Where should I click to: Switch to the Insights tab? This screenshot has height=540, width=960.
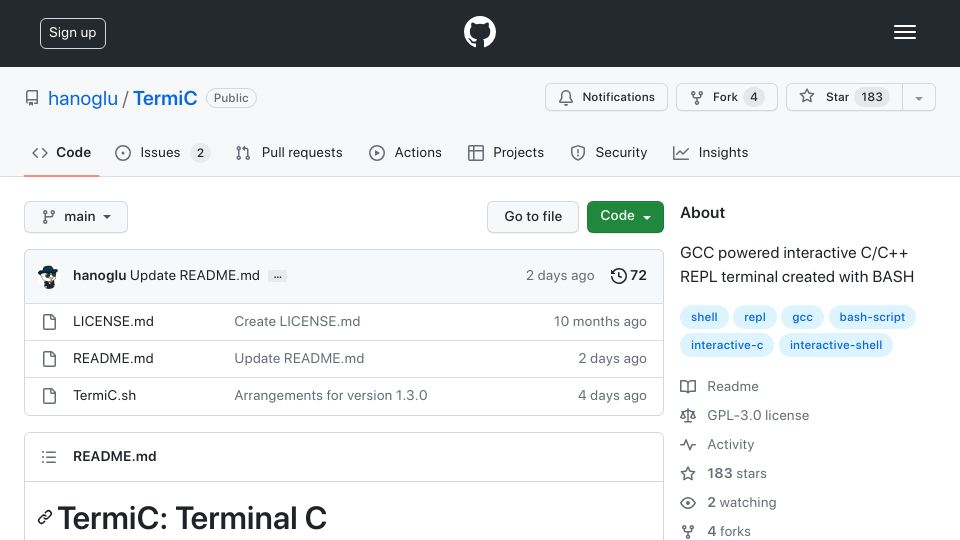click(x=710, y=152)
